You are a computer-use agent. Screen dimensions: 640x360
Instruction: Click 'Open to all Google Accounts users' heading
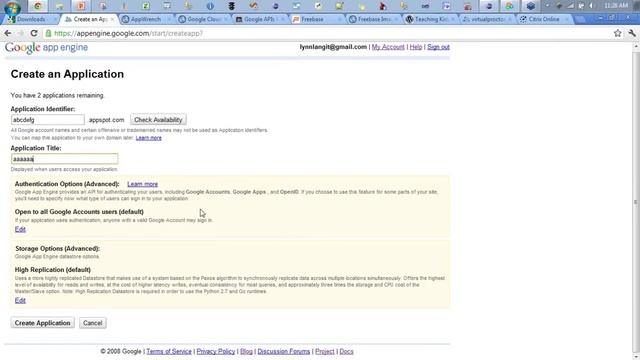(x=79, y=212)
